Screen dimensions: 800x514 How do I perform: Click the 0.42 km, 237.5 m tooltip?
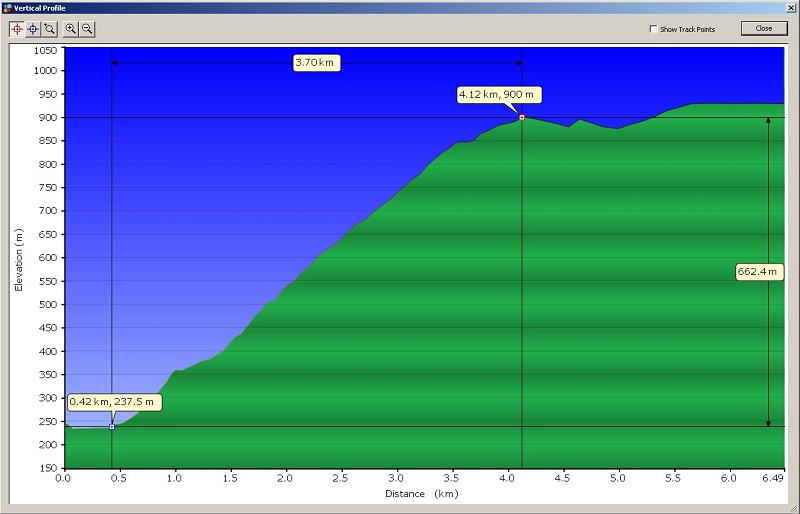pyautogui.click(x=113, y=402)
